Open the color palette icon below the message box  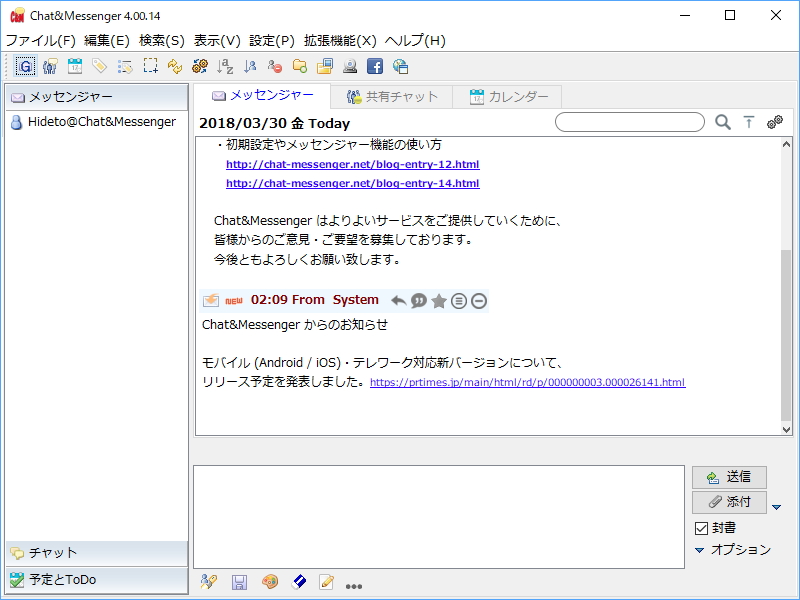click(270, 583)
